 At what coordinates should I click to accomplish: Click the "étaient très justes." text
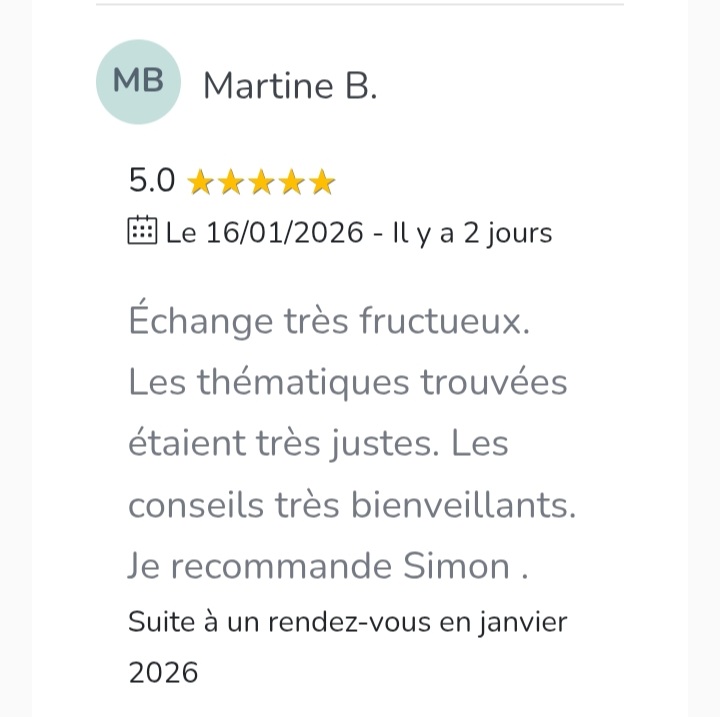[x=283, y=443]
